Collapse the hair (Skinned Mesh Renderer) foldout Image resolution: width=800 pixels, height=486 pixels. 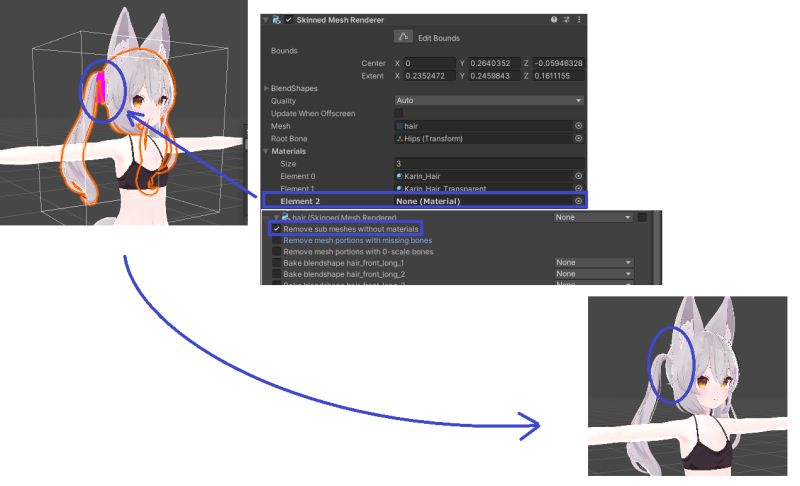click(x=276, y=217)
